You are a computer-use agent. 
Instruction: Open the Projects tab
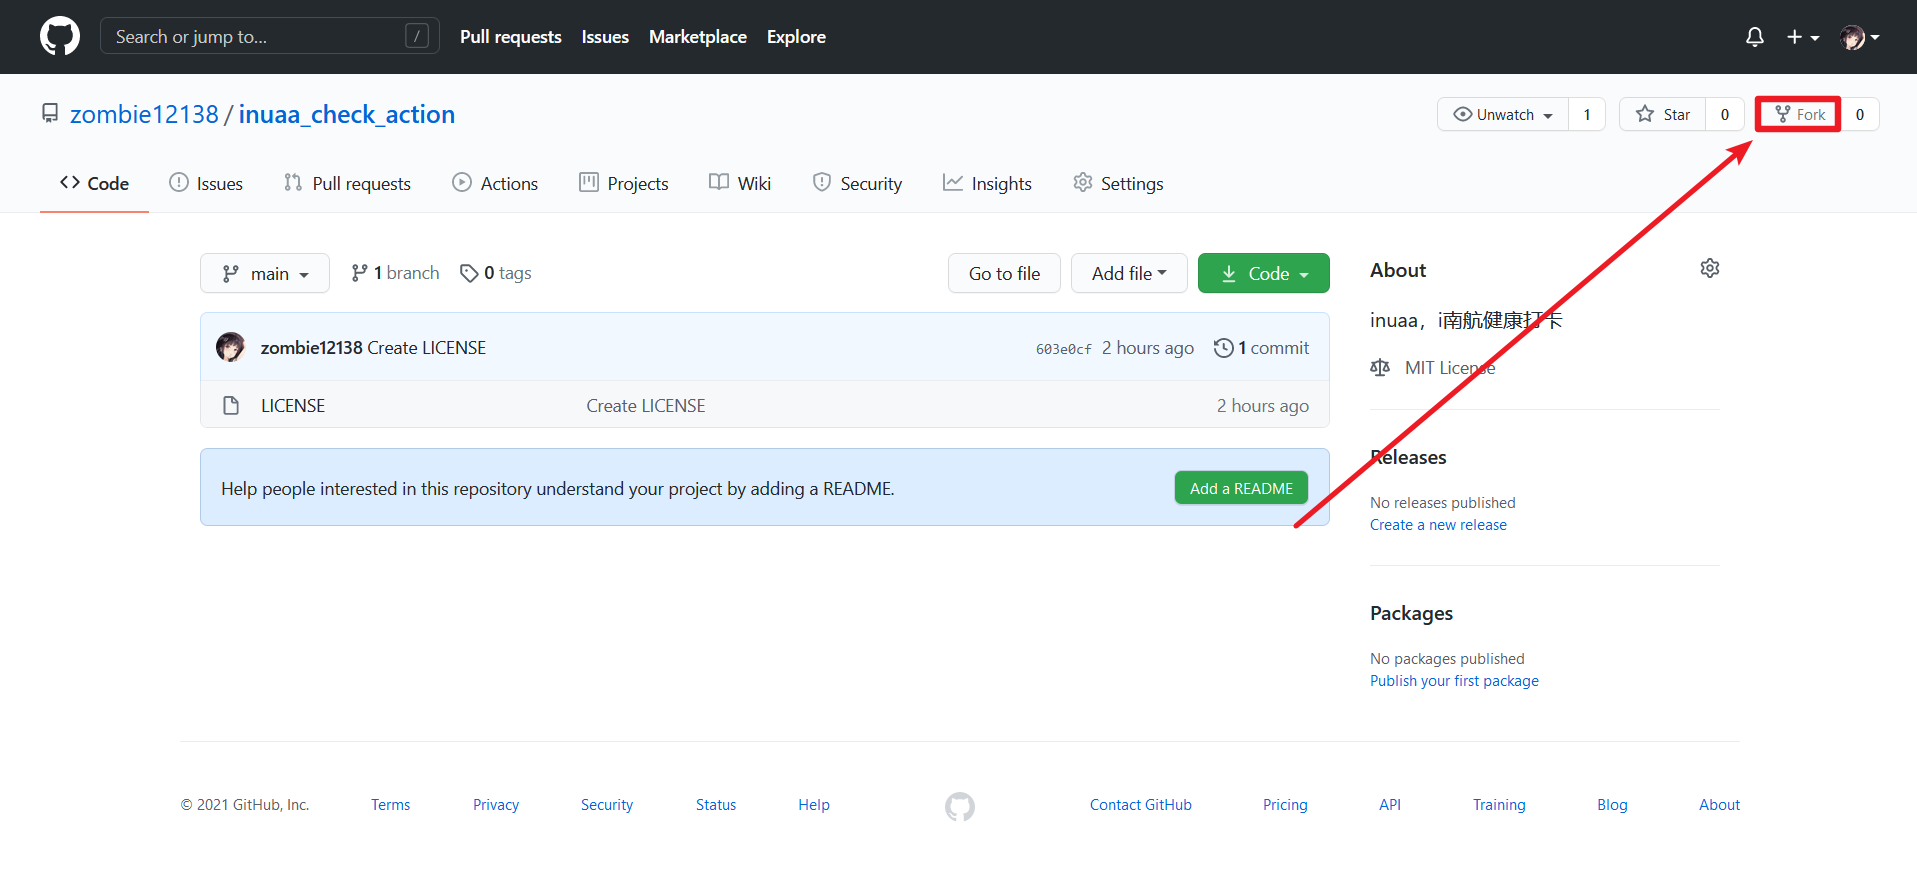pyautogui.click(x=624, y=183)
